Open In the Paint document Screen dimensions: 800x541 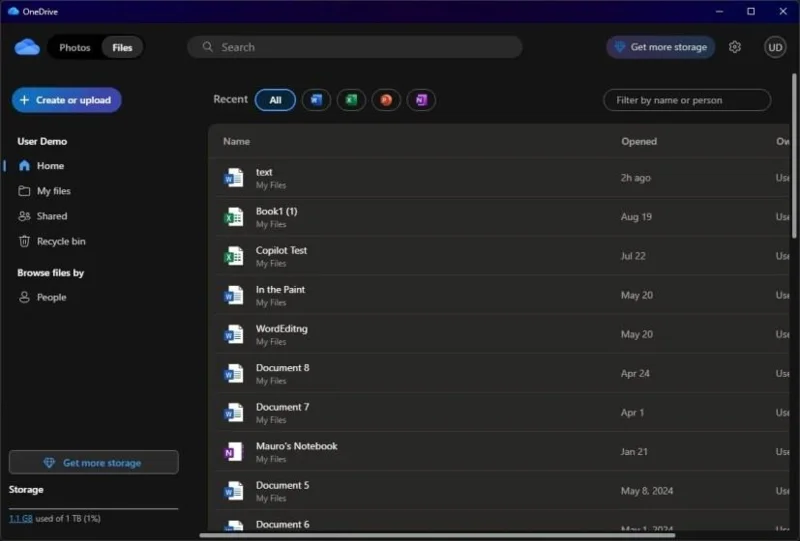[280, 289]
